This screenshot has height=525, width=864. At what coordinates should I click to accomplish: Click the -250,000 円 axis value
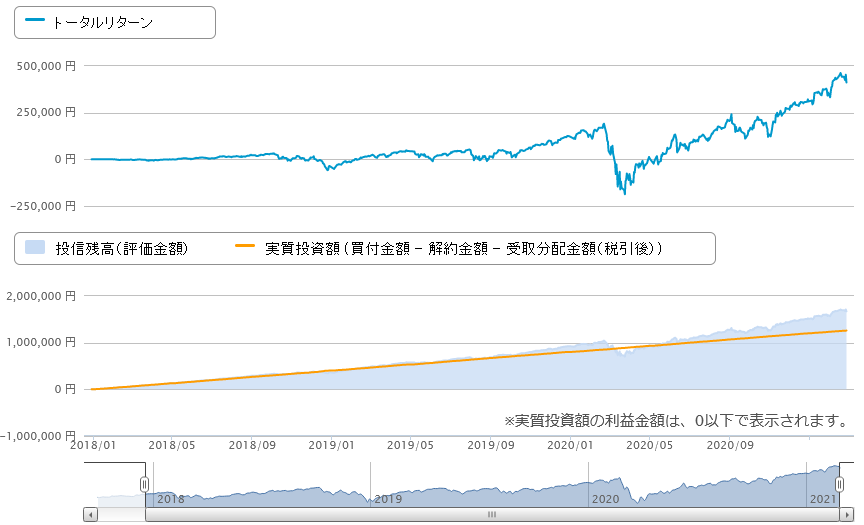pyautogui.click(x=43, y=206)
